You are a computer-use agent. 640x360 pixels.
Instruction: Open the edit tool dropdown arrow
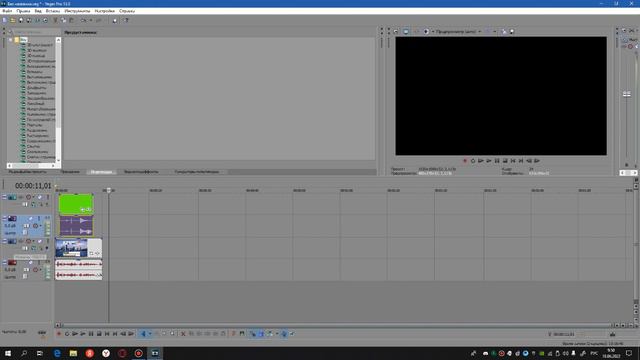(x=150, y=334)
